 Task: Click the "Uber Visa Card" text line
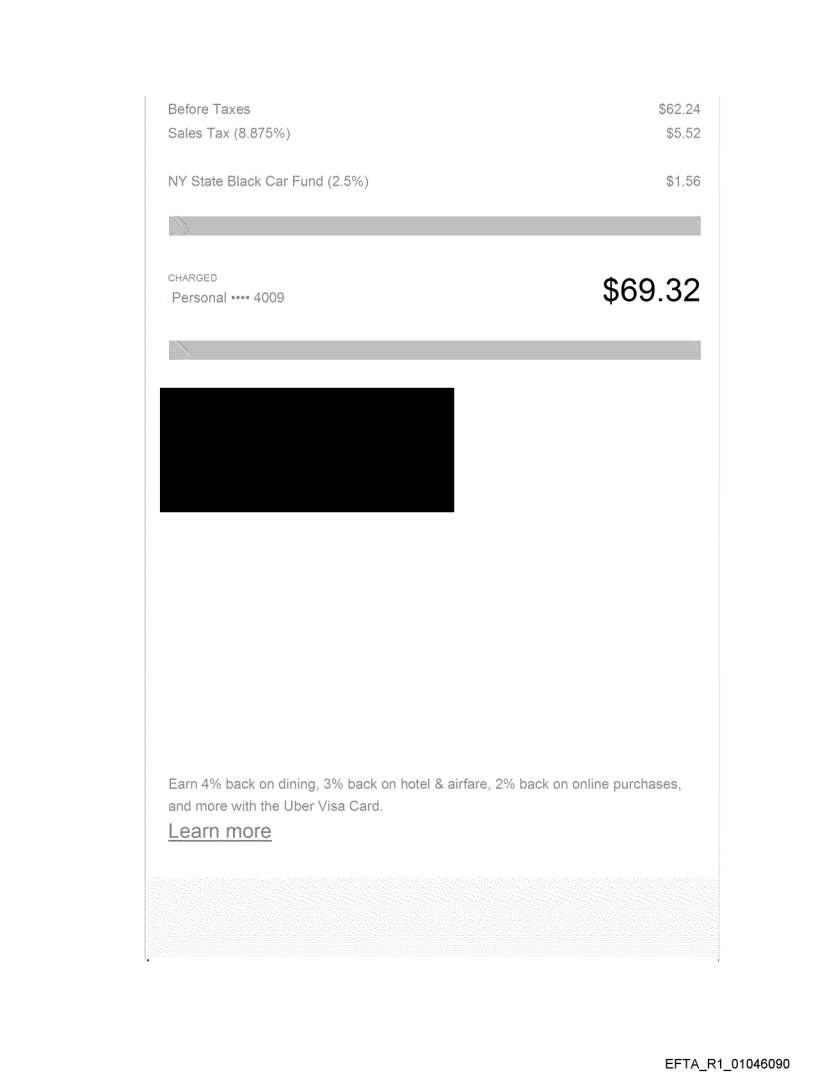[275, 806]
